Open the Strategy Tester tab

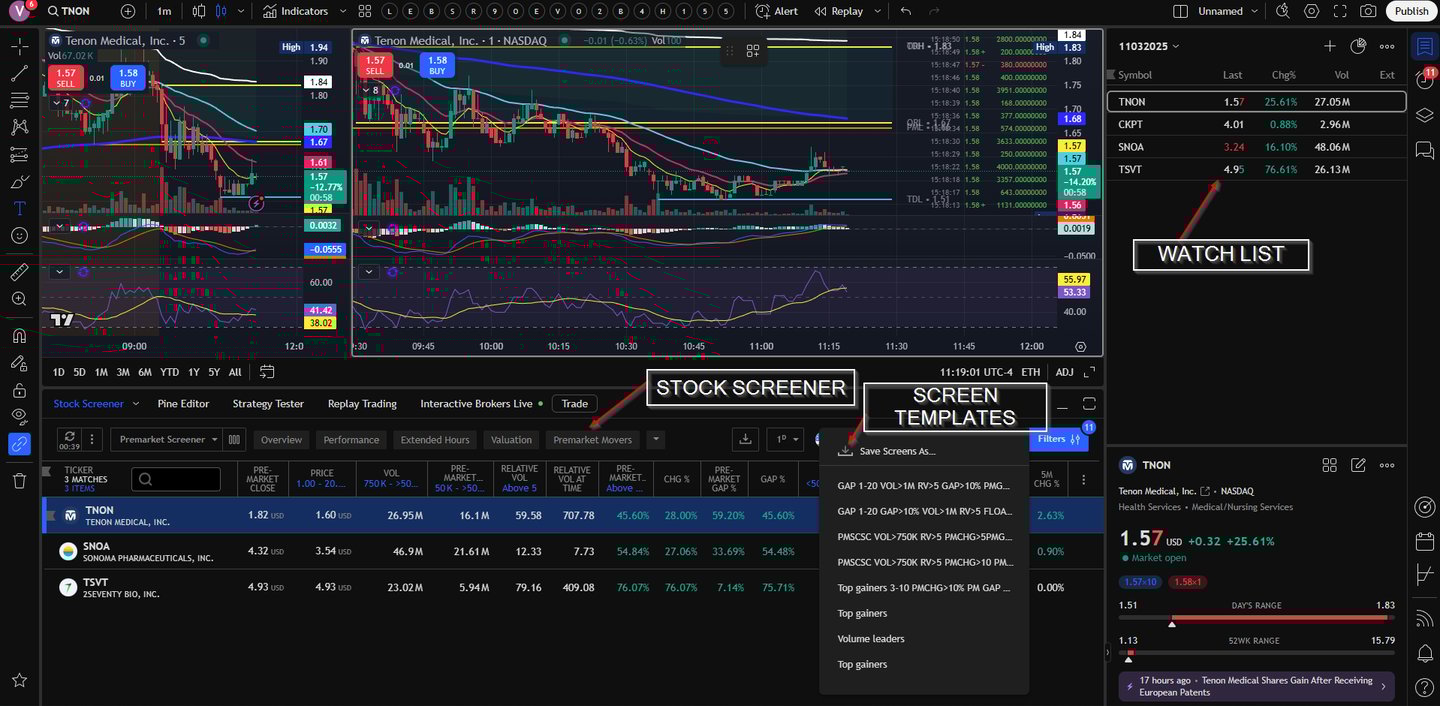click(x=268, y=404)
